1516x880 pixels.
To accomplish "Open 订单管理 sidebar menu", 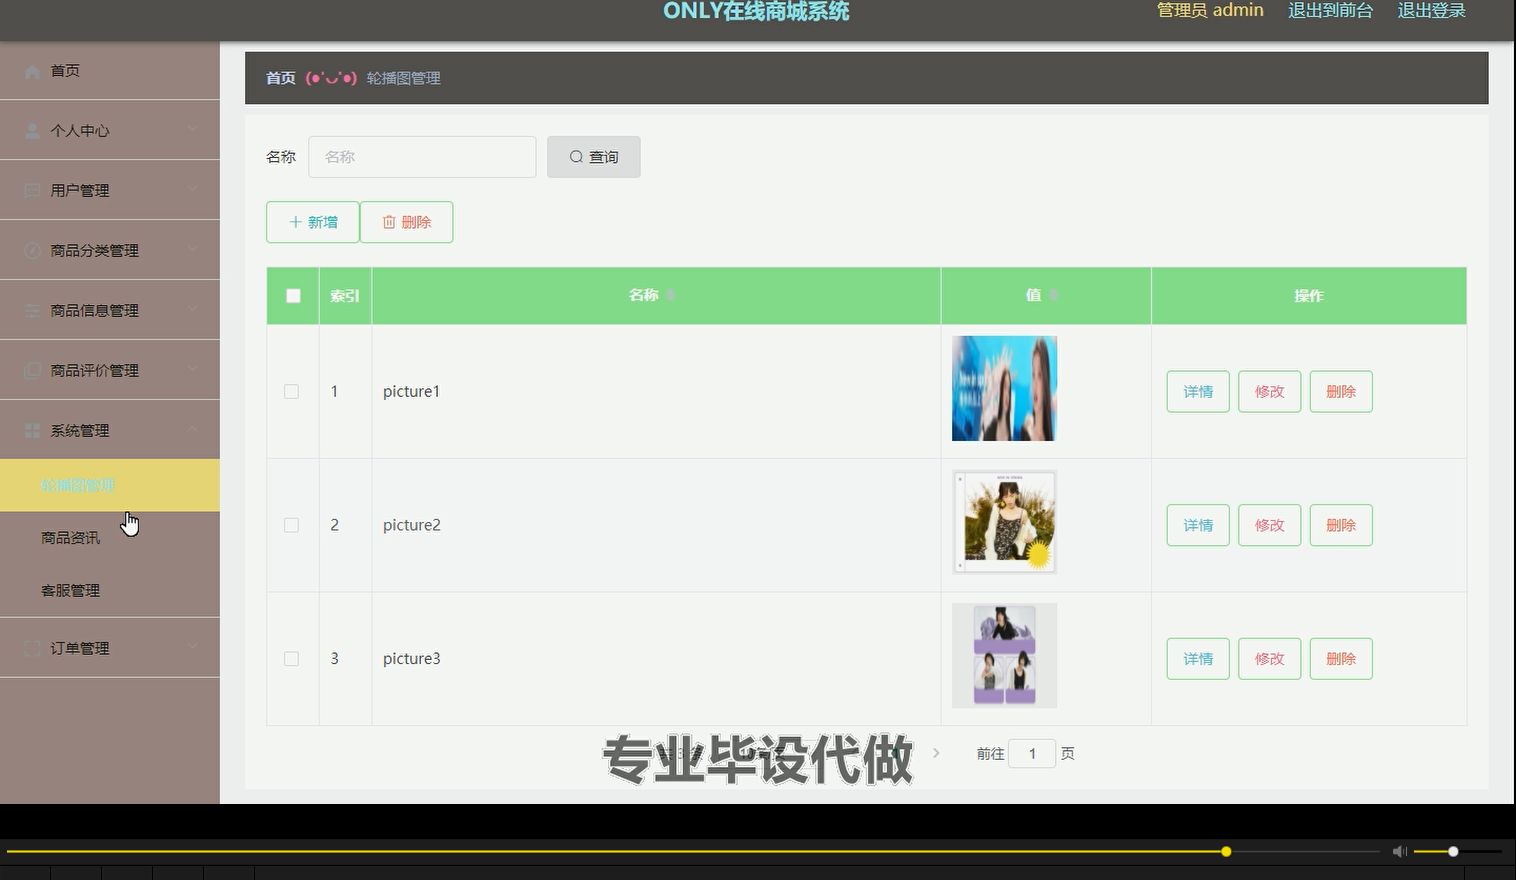I will tap(110, 648).
